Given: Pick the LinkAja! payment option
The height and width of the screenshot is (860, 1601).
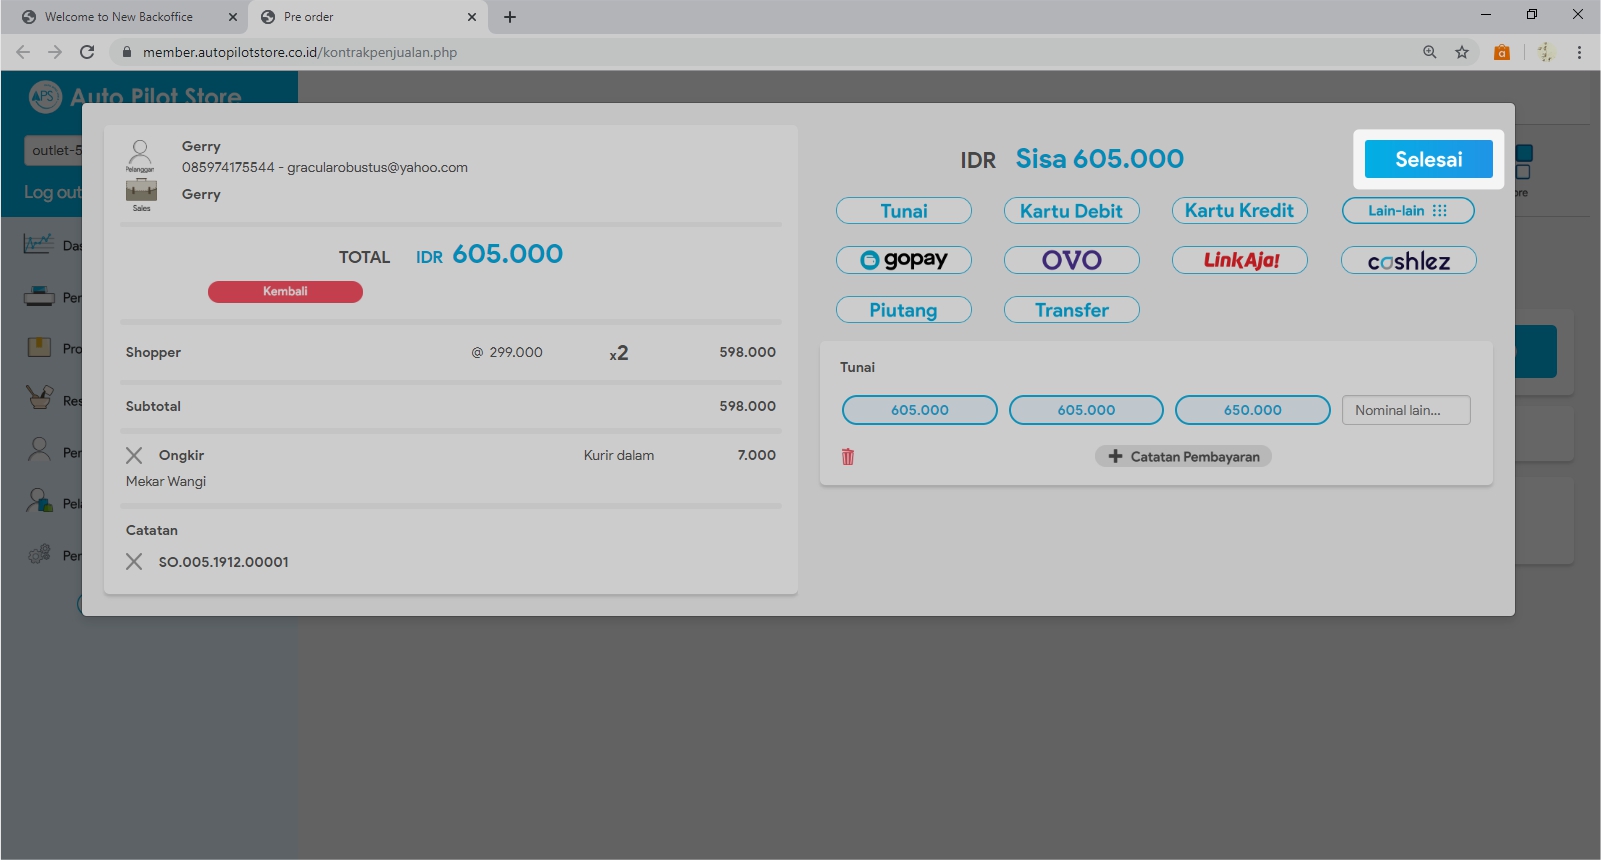Looking at the screenshot, I should [1240, 260].
